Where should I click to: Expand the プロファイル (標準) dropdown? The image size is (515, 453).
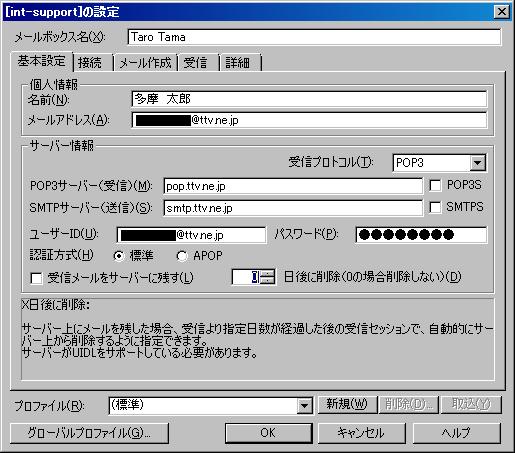point(304,405)
